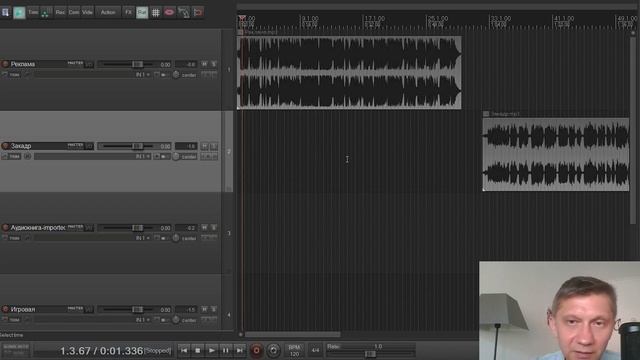
Task: Click the BPM 120 tempo field
Action: coord(294,351)
